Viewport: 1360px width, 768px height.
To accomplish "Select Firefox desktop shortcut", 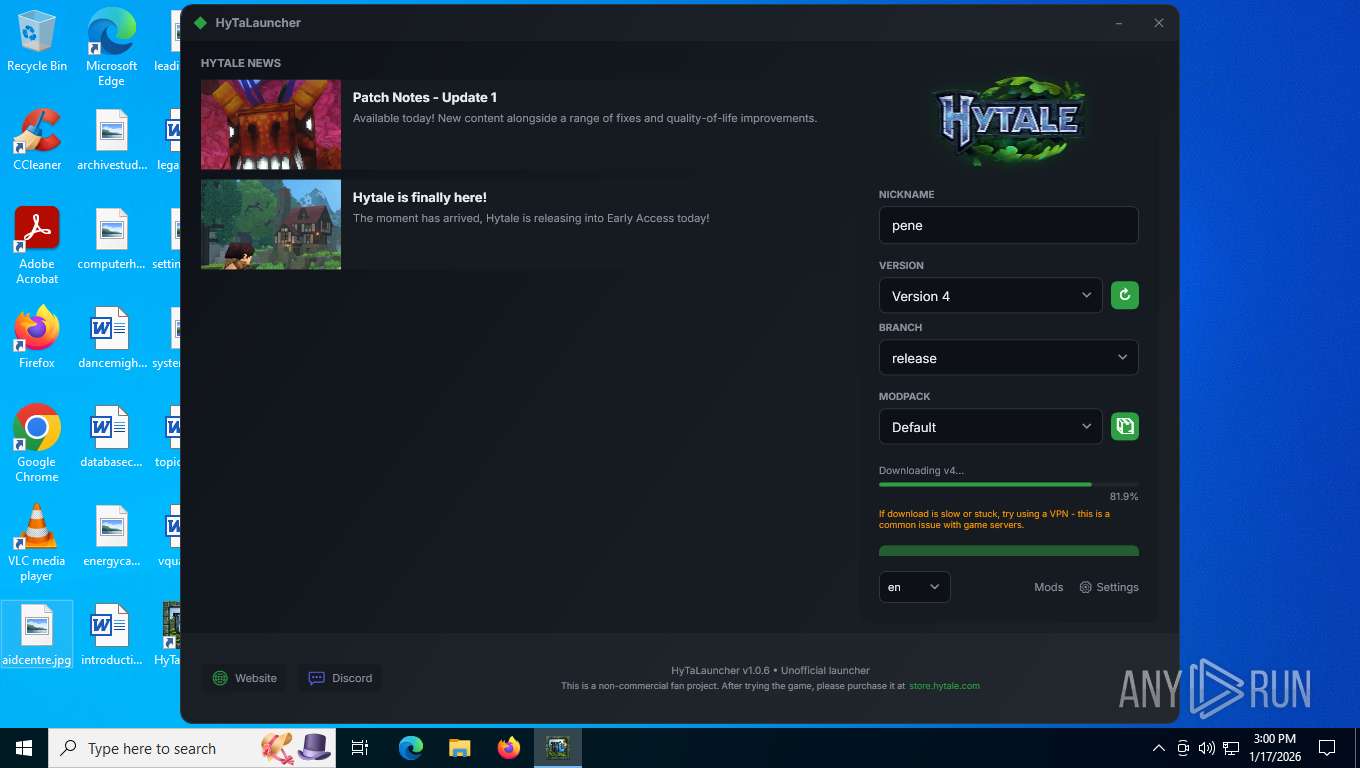I will tap(37, 338).
